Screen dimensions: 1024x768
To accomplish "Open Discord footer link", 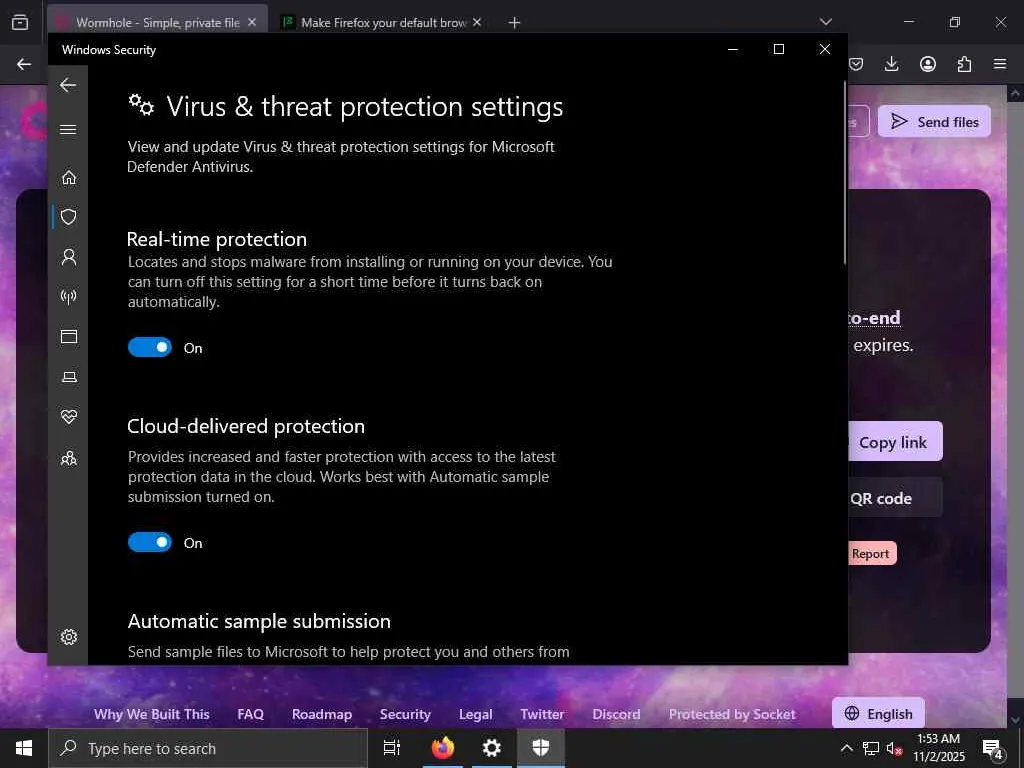I will click(x=616, y=714).
